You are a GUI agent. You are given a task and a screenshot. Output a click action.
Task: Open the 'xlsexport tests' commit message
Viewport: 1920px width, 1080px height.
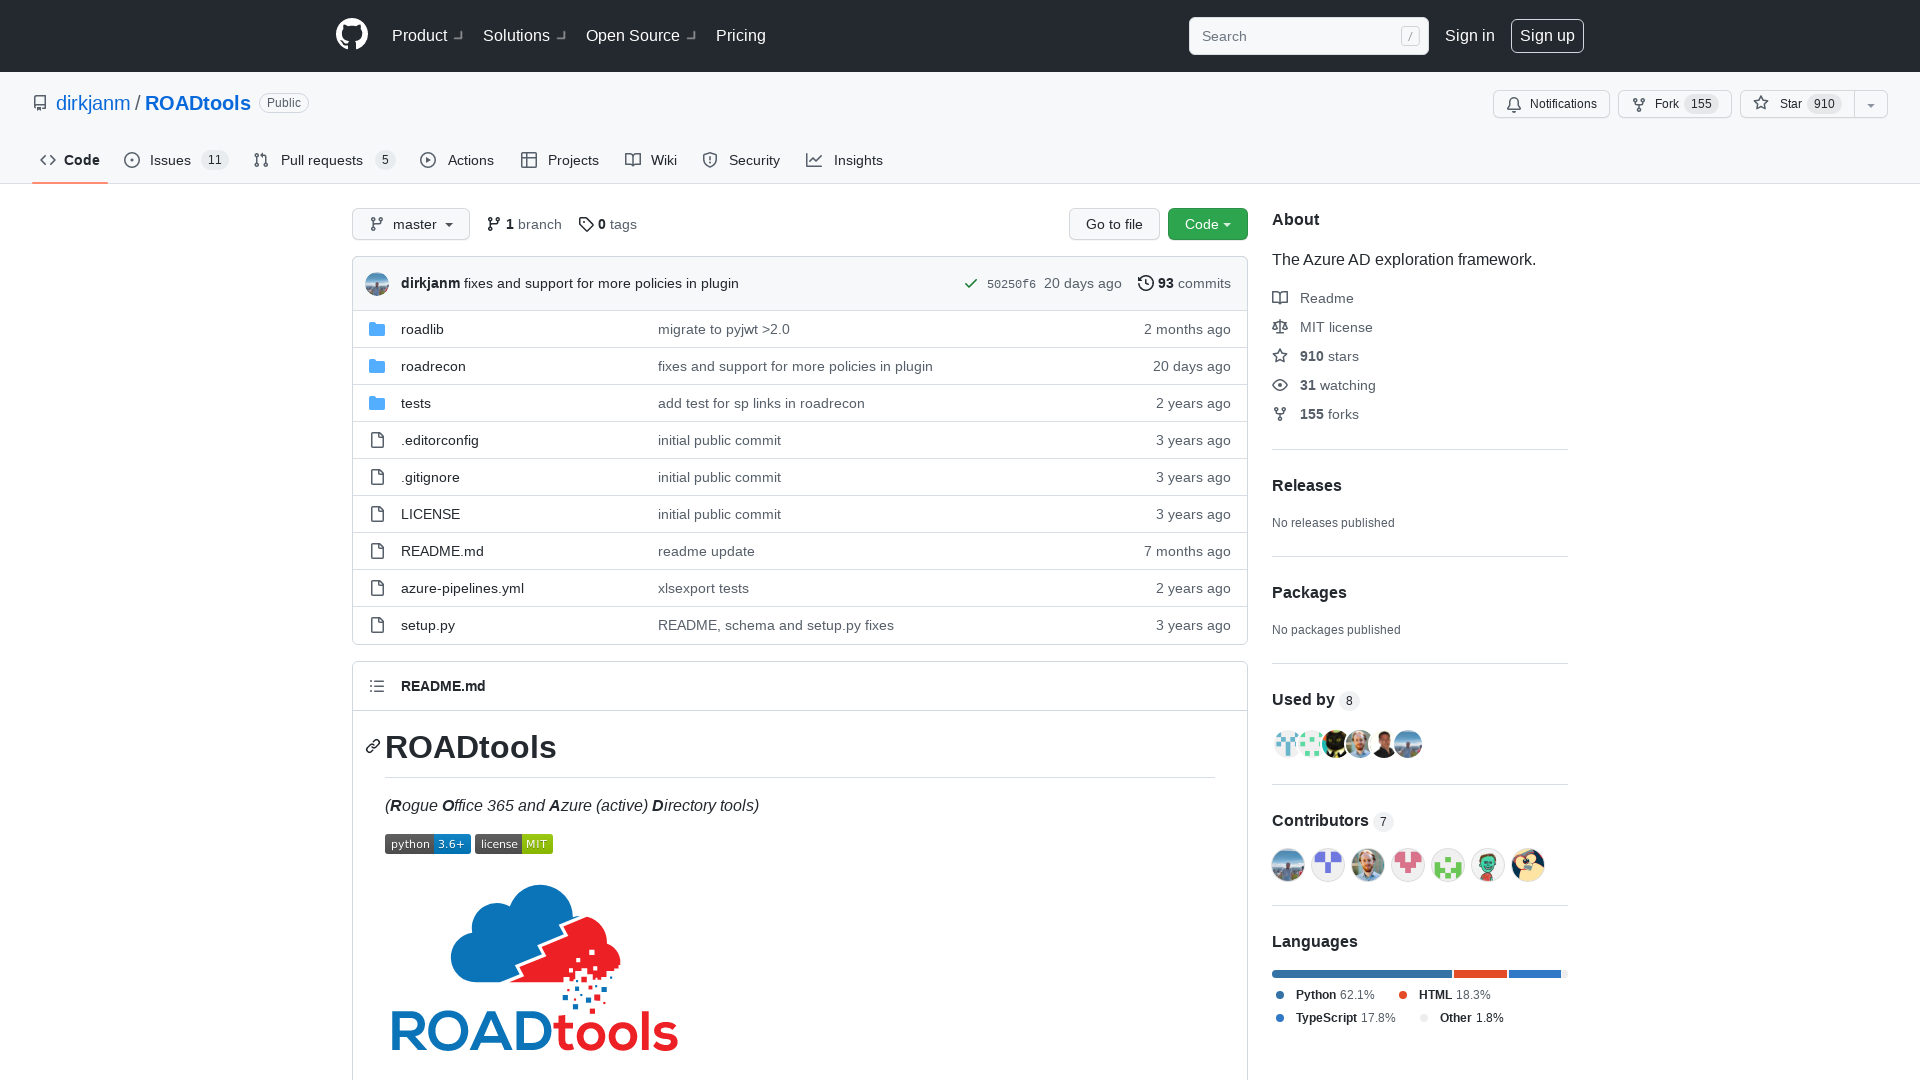703,588
